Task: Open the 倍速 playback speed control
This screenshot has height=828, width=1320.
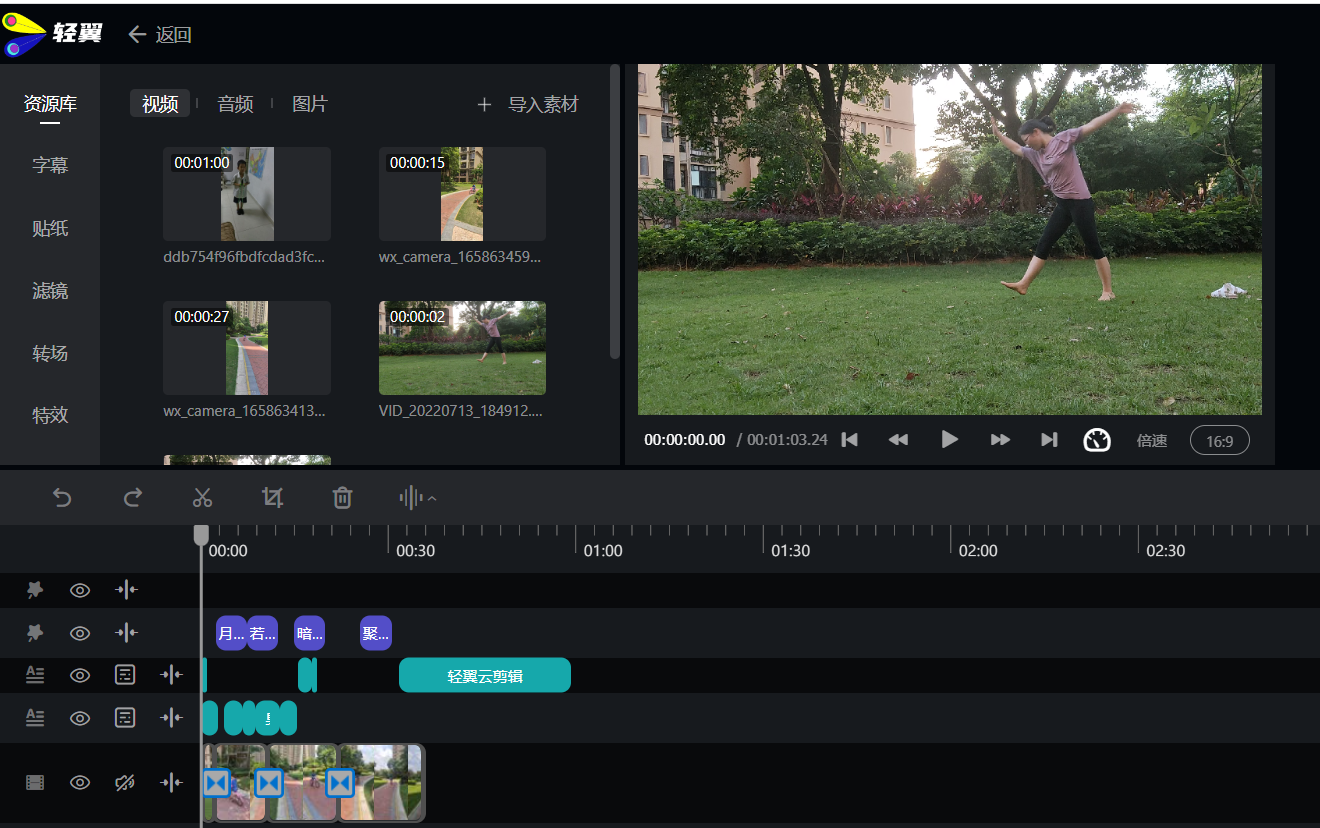Action: (1152, 440)
